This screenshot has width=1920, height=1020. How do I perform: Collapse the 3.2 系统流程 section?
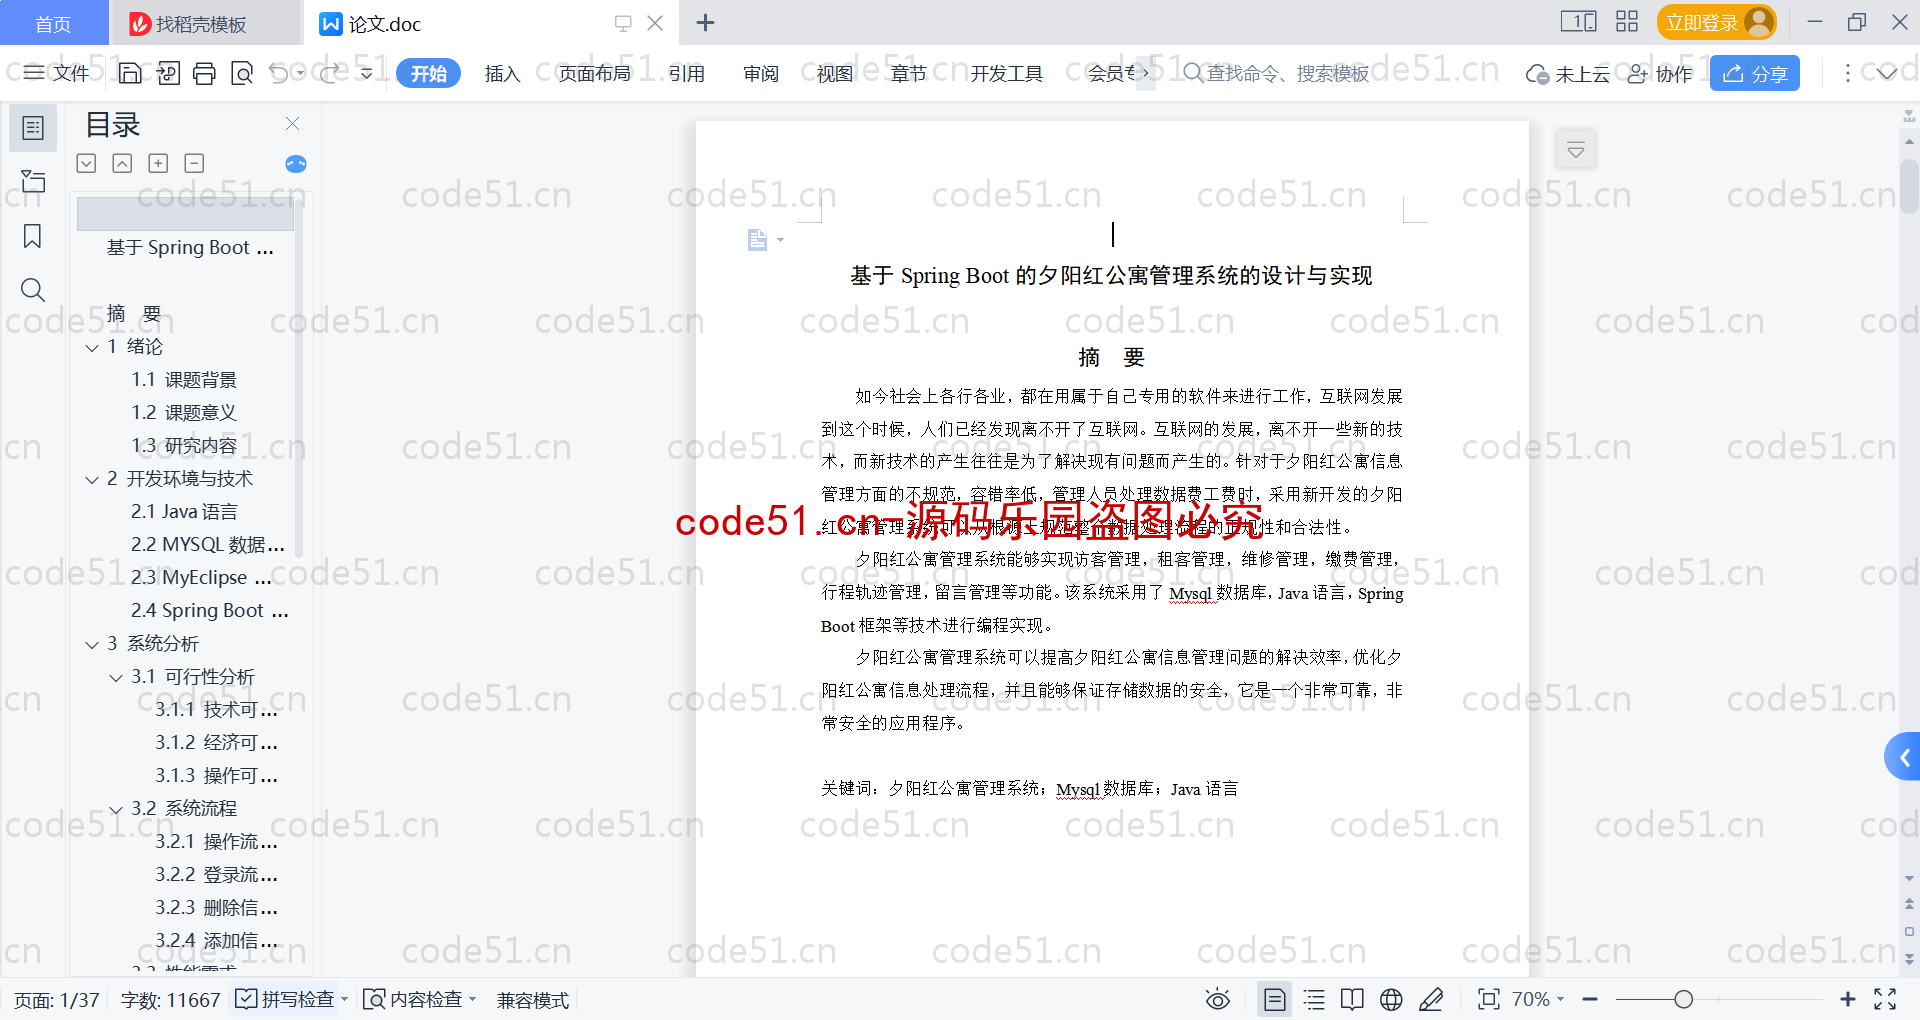point(116,809)
